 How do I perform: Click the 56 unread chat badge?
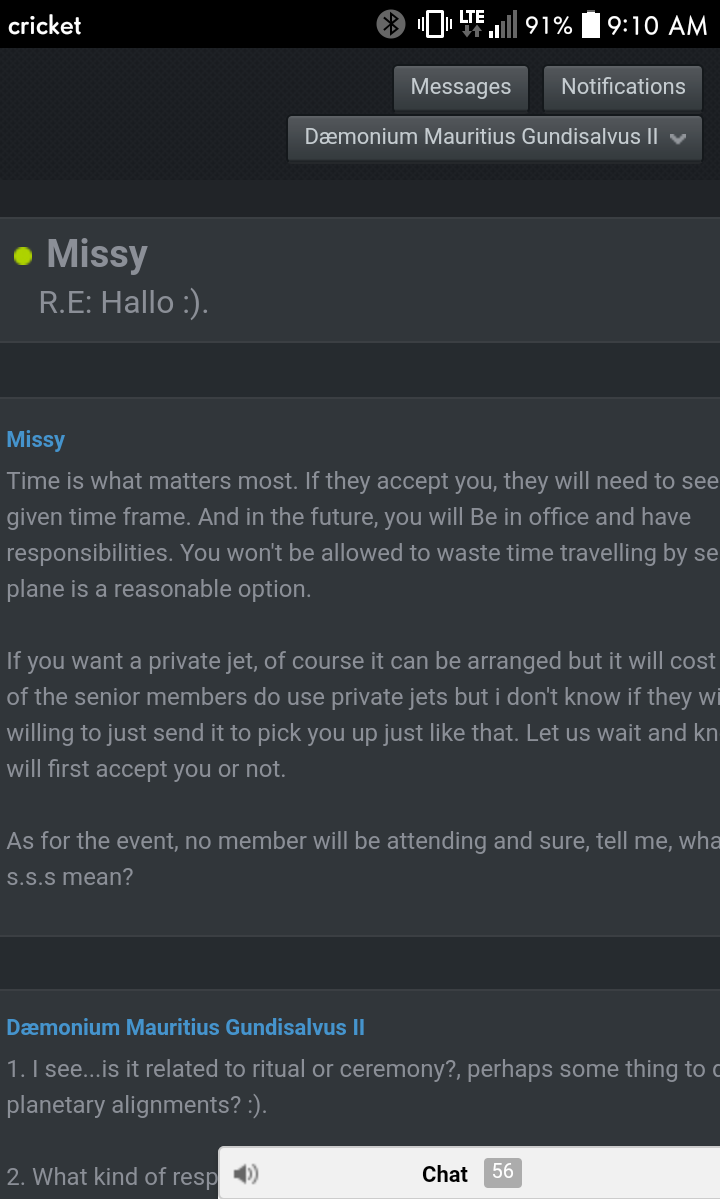point(502,1172)
